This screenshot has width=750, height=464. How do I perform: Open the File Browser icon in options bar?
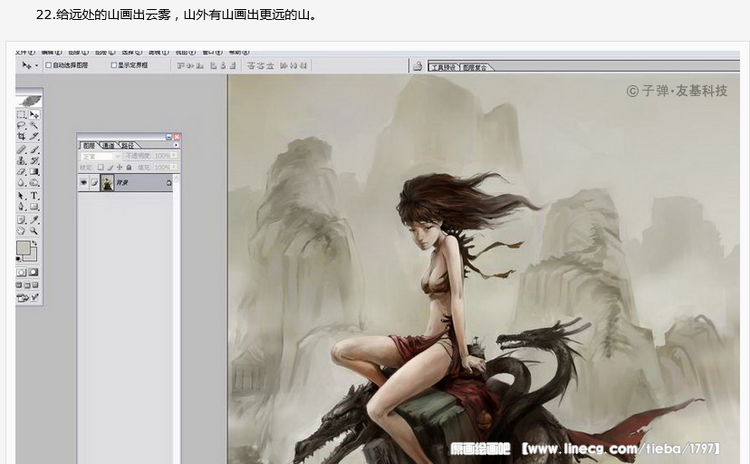(x=417, y=66)
